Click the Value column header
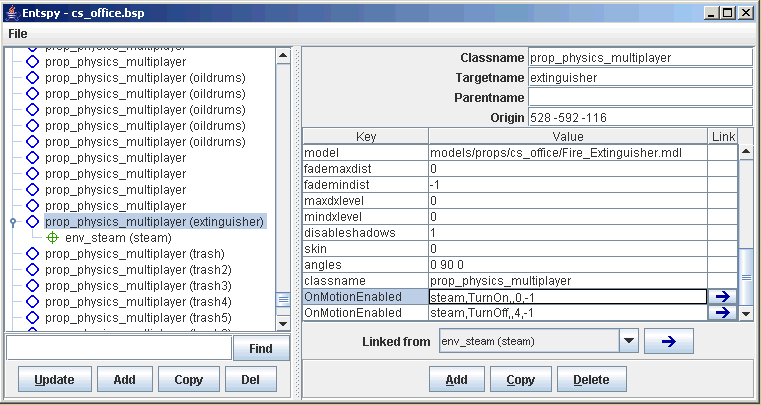761x405 pixels. [568, 137]
